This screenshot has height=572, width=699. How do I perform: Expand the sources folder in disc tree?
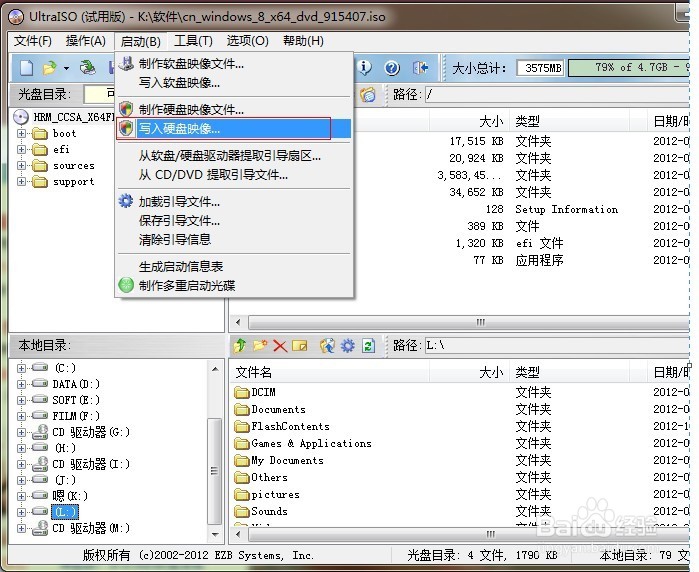tap(21, 165)
